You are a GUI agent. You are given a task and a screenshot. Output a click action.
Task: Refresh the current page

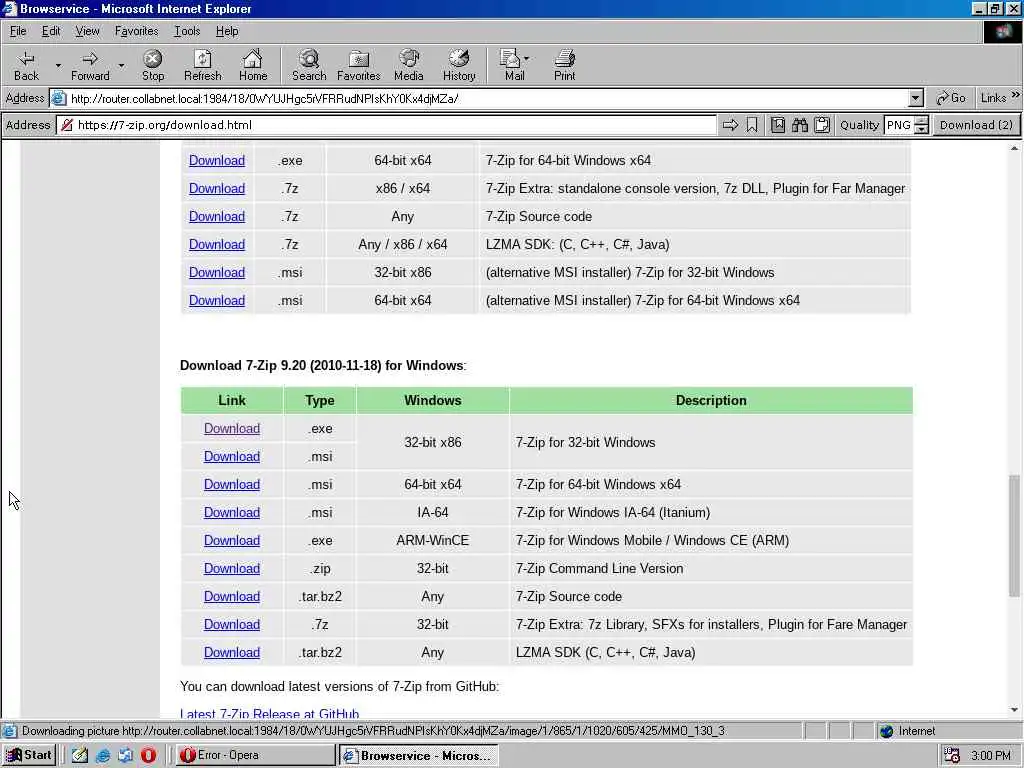point(202,65)
